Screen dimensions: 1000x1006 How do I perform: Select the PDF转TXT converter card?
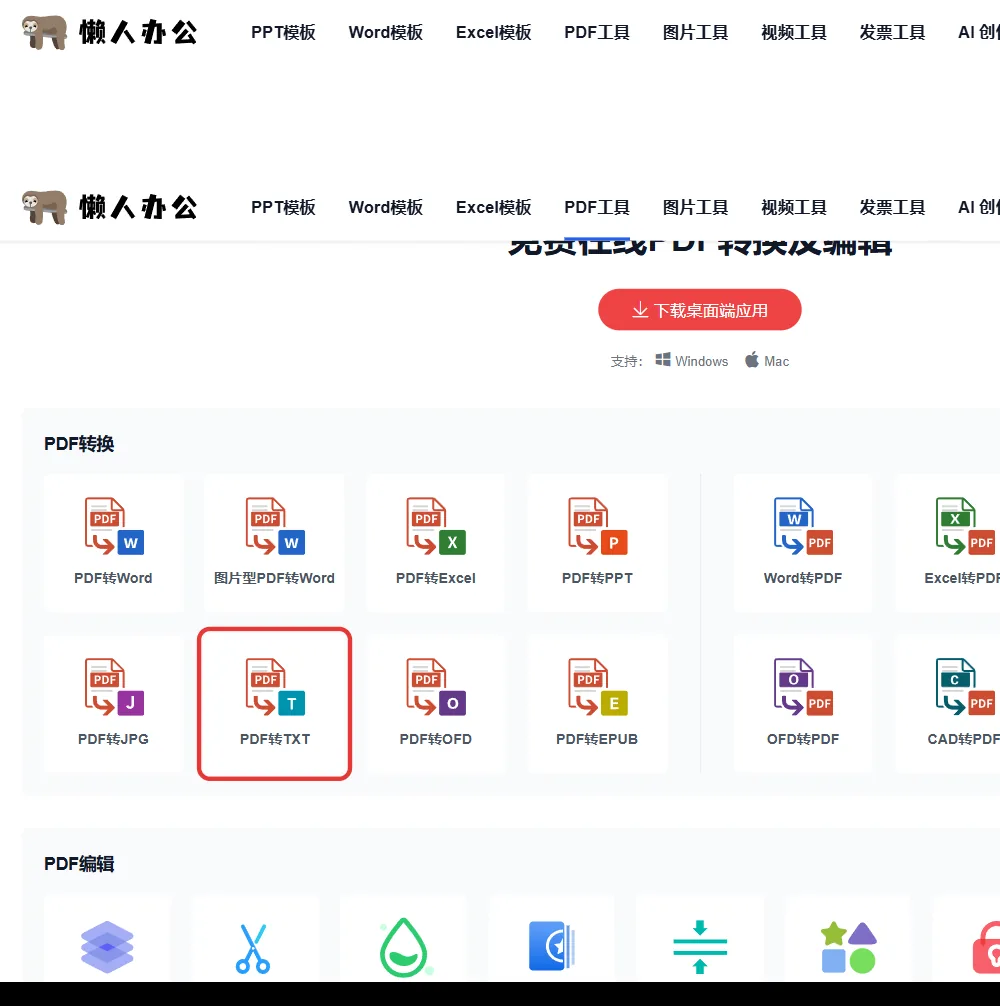(x=275, y=703)
